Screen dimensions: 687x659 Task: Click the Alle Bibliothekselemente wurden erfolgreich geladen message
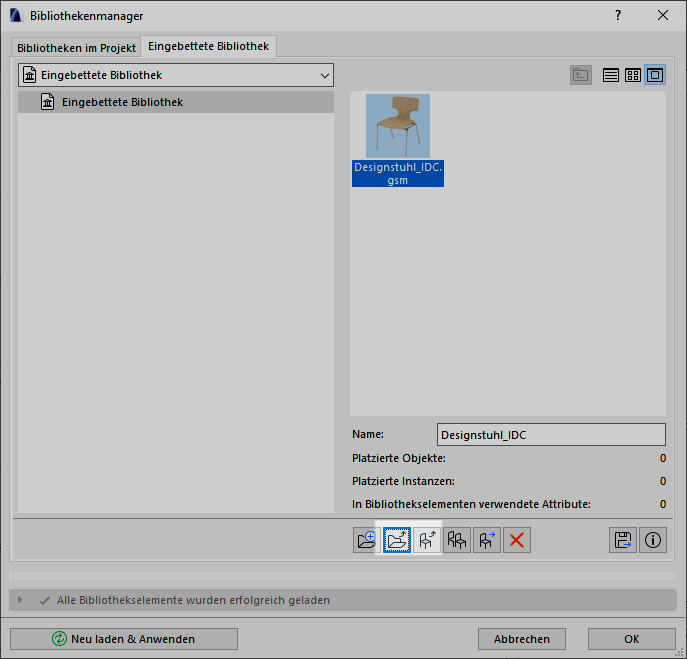193,600
